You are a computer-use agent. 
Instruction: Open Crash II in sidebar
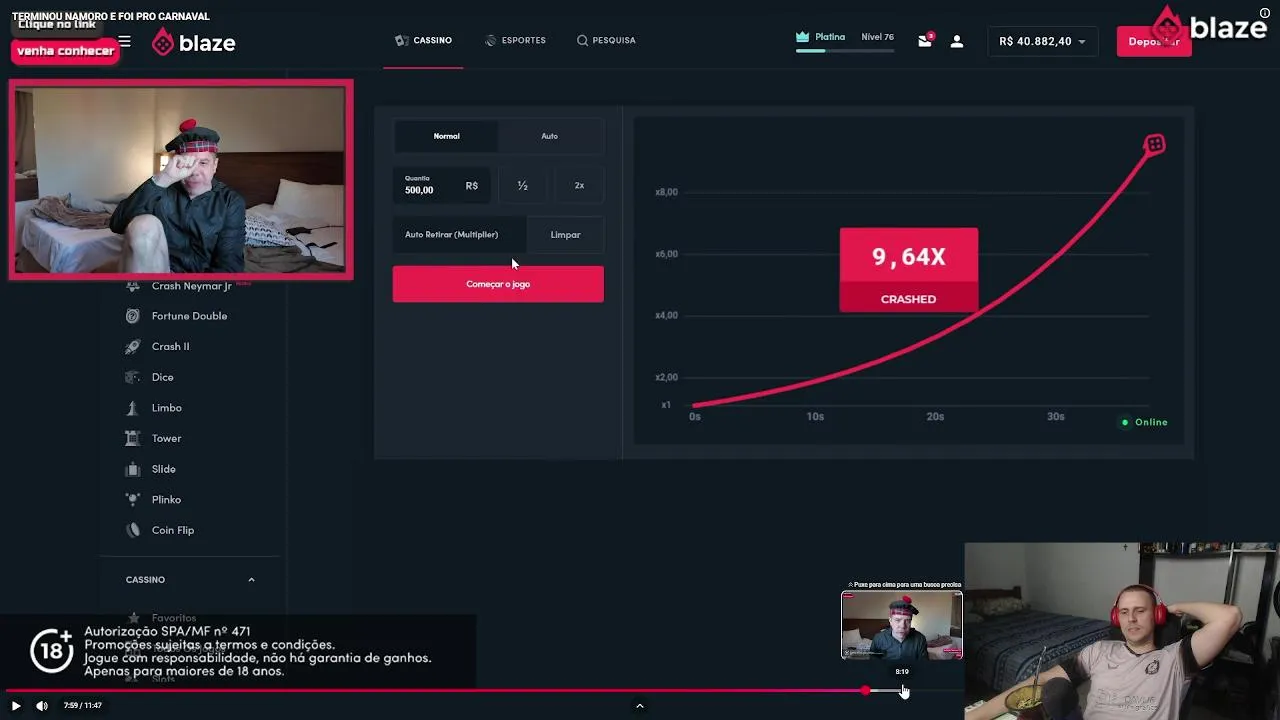click(x=170, y=346)
